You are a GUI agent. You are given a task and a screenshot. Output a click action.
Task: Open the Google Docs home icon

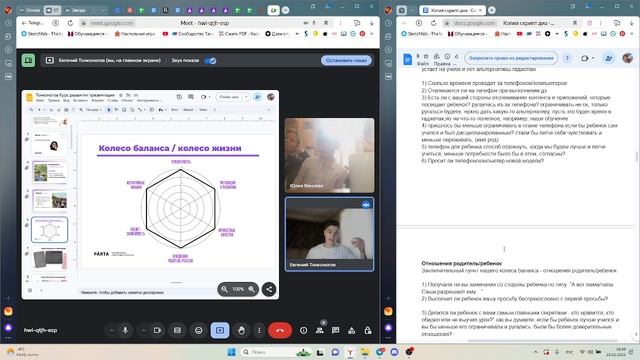[x=407, y=59]
